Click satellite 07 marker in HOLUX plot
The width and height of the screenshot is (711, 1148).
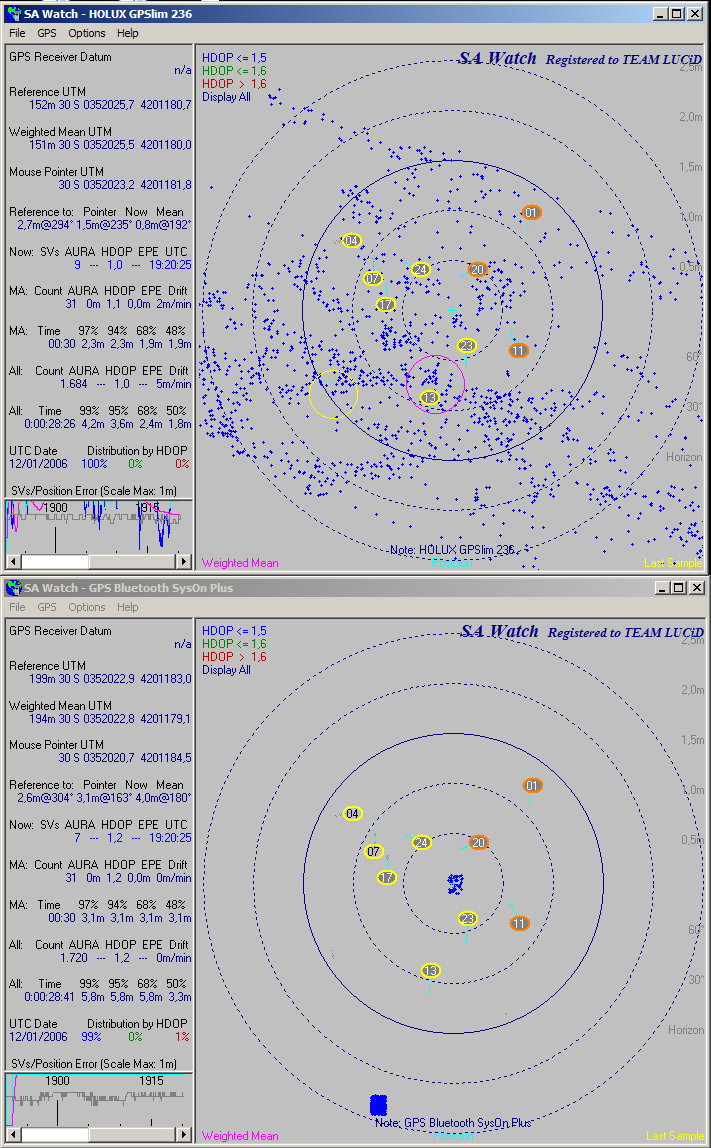(373, 278)
